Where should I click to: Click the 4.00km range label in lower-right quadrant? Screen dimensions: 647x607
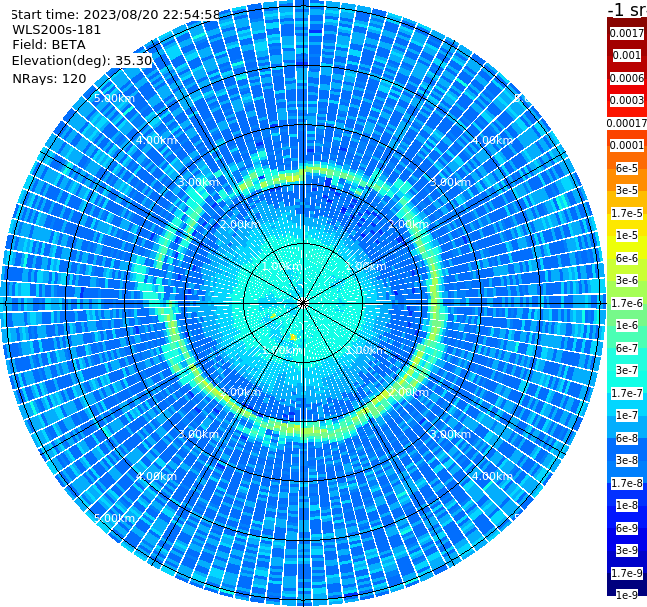click(x=493, y=477)
